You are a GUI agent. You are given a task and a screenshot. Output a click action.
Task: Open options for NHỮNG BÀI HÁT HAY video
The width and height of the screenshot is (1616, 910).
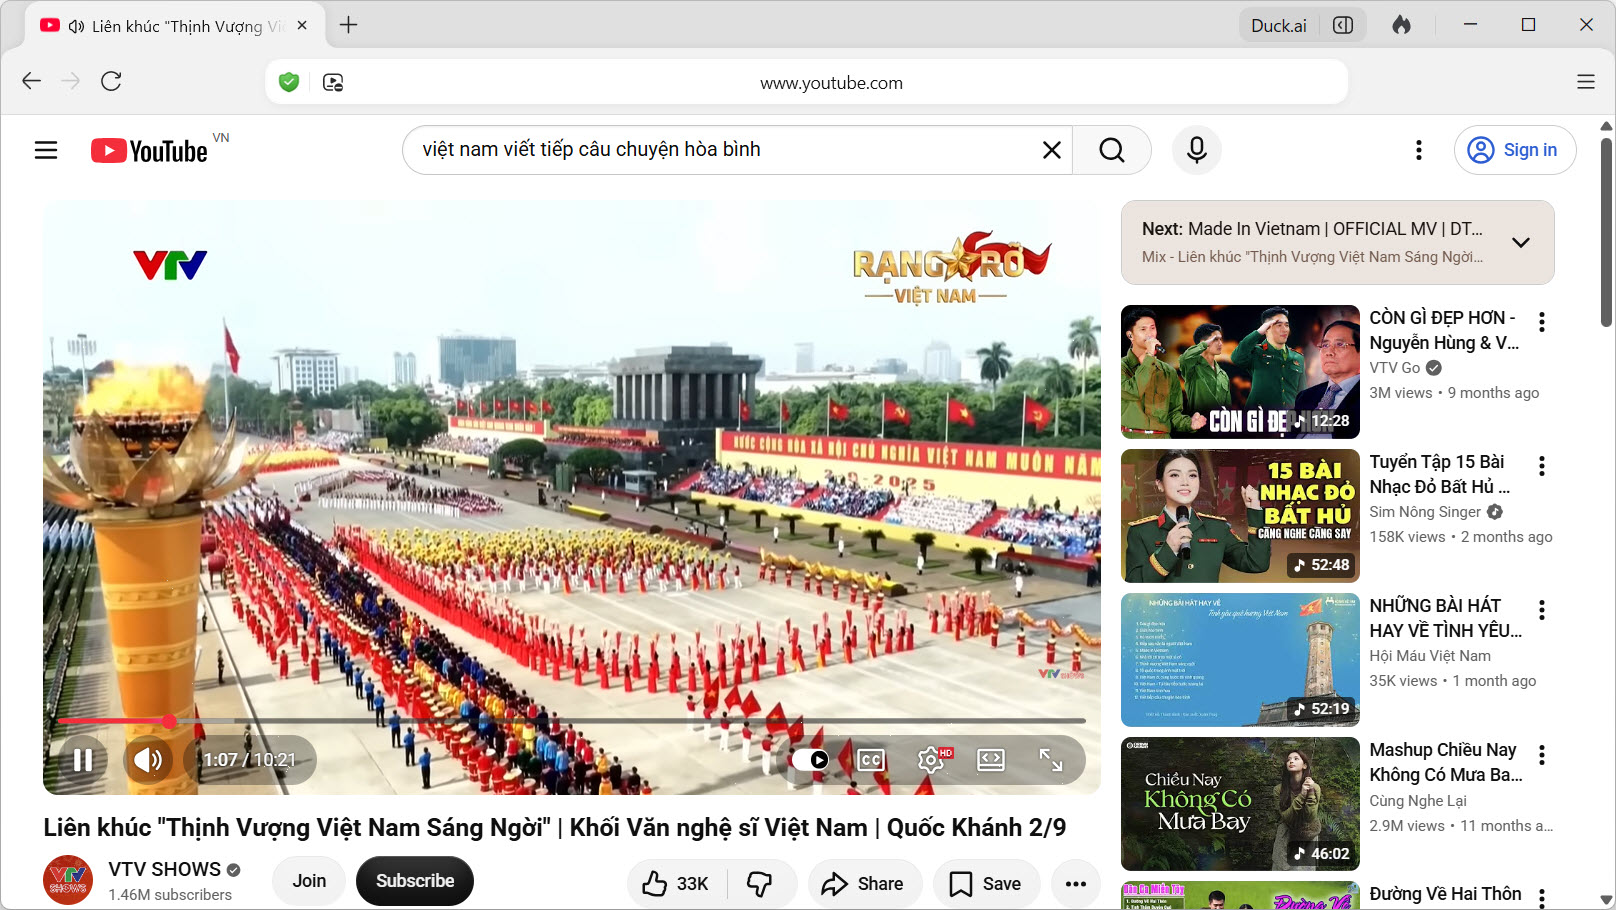(1542, 610)
